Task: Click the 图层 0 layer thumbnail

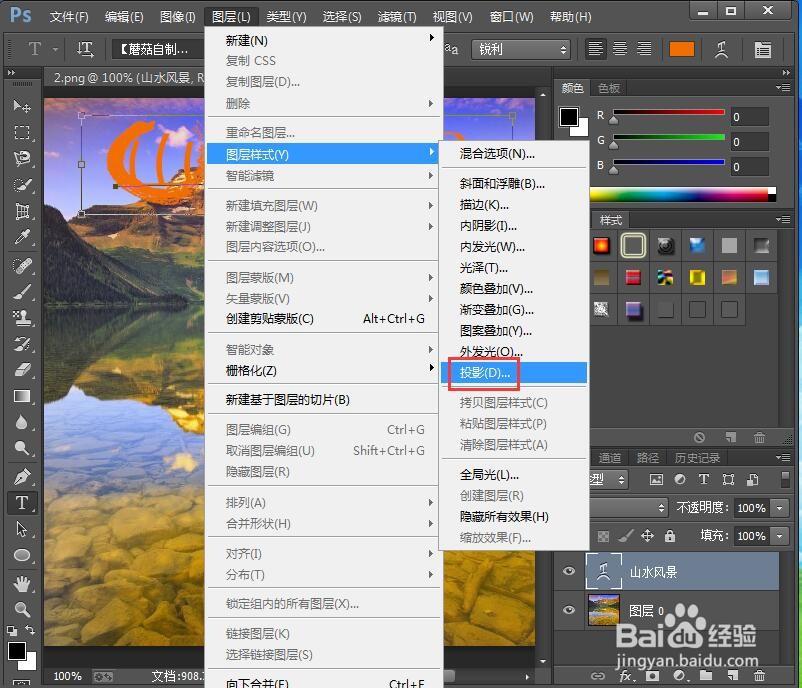Action: pyautogui.click(x=603, y=609)
